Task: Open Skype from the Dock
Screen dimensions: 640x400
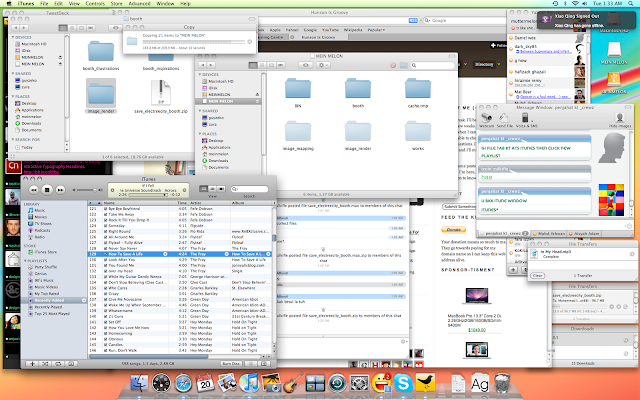Action: 403,384
